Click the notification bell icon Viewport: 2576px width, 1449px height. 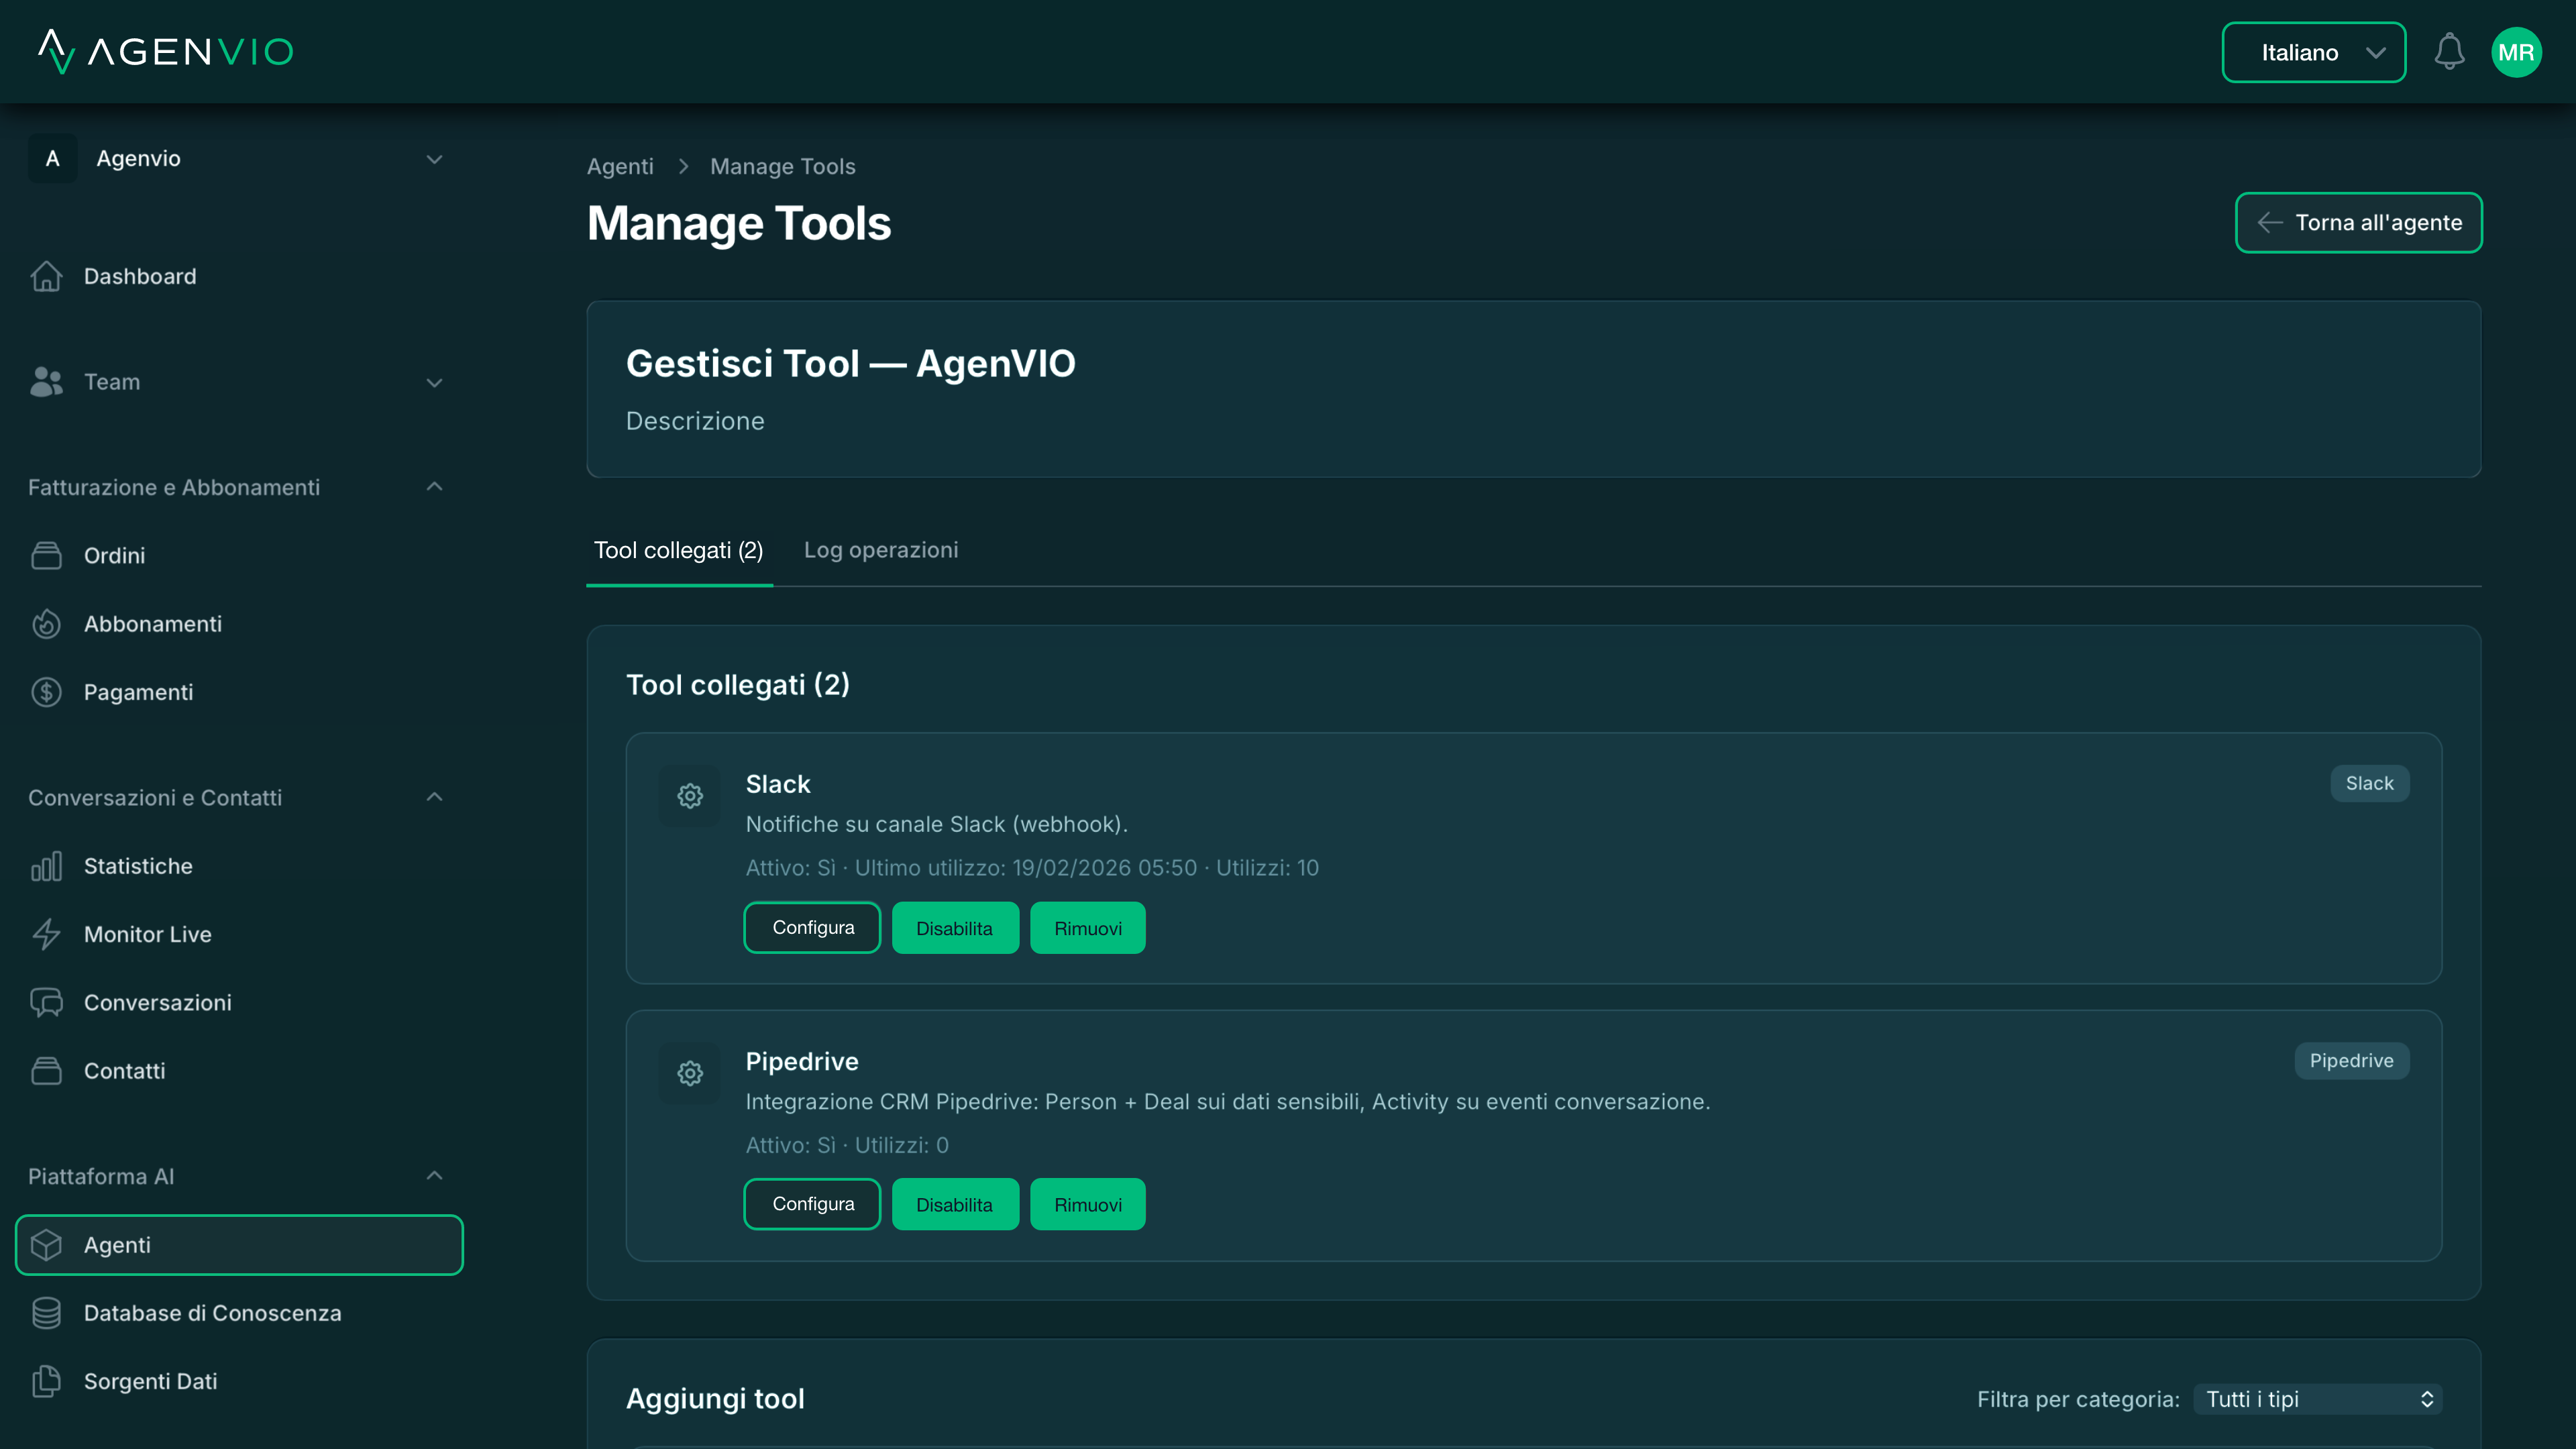coord(2449,52)
